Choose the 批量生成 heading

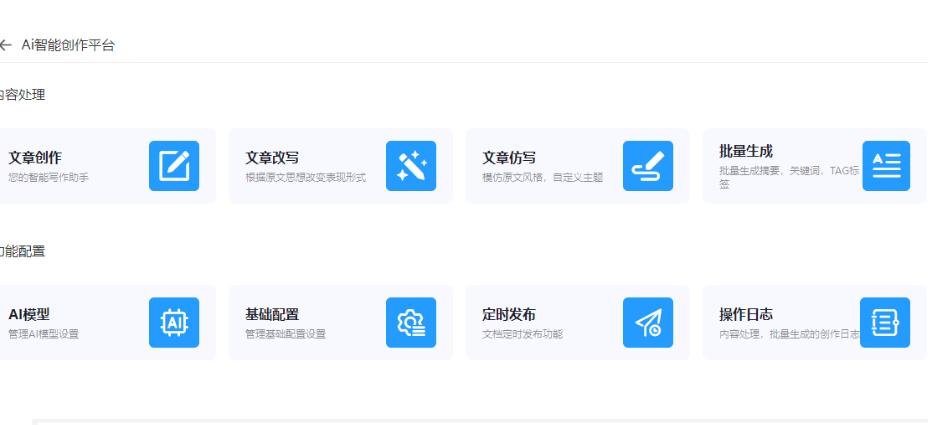click(746, 152)
